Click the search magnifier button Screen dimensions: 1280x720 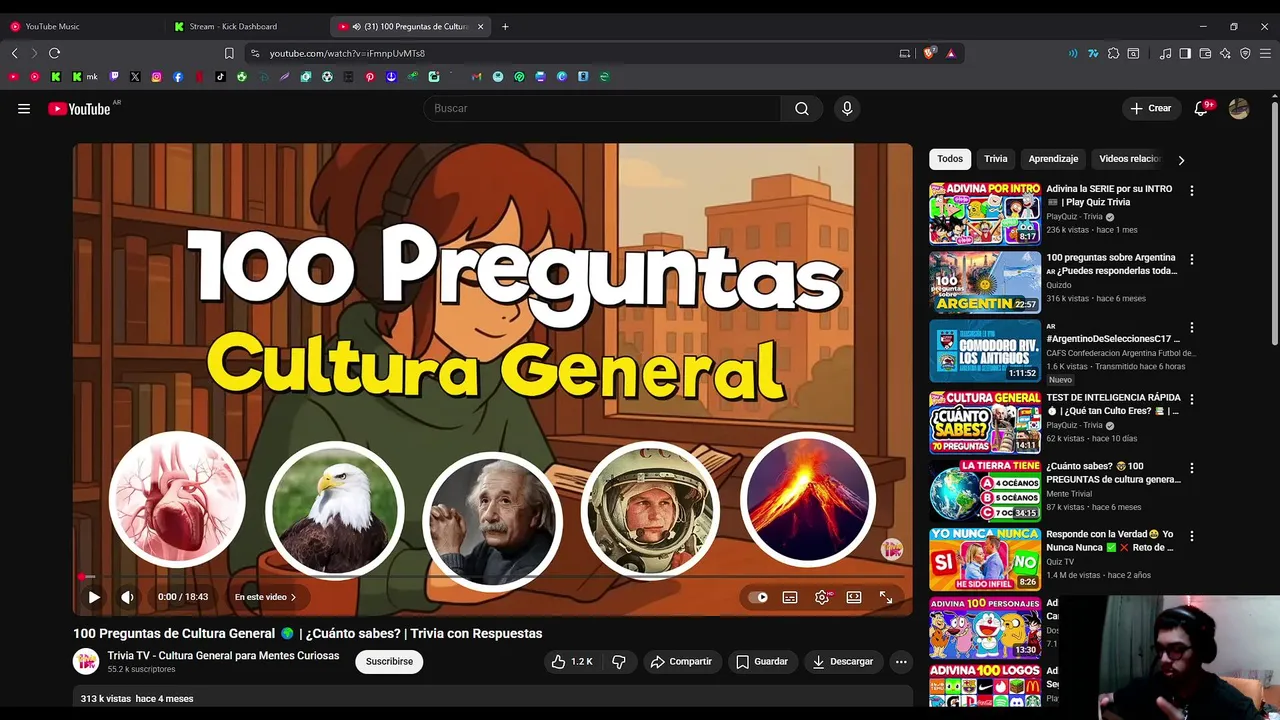coord(802,109)
